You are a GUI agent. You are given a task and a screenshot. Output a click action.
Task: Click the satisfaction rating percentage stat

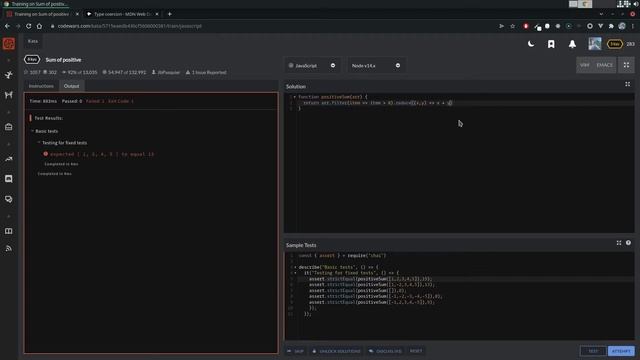click(80, 72)
